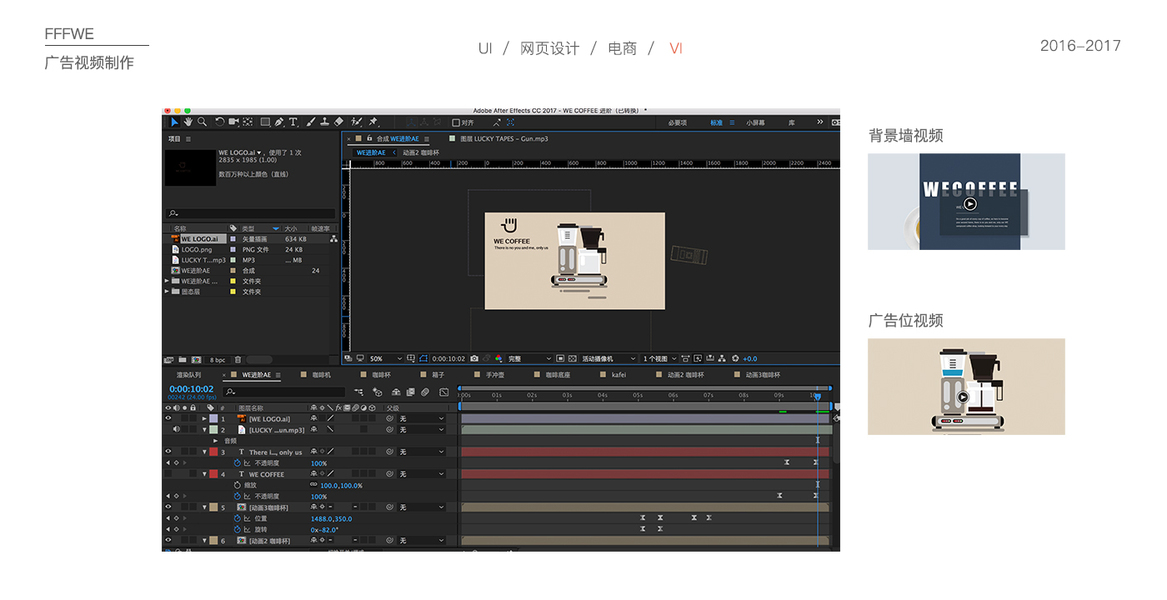Select the Roto Brush tool

(x=357, y=121)
